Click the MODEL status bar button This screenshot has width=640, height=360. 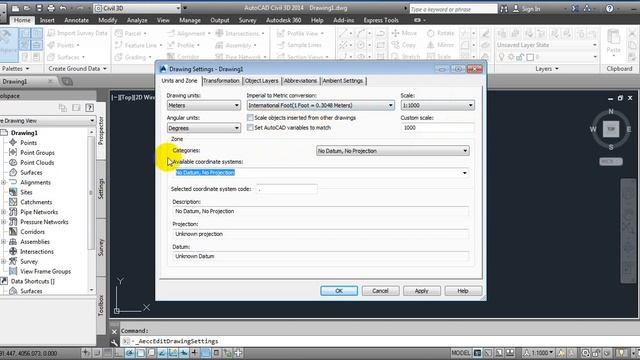pyautogui.click(x=461, y=353)
